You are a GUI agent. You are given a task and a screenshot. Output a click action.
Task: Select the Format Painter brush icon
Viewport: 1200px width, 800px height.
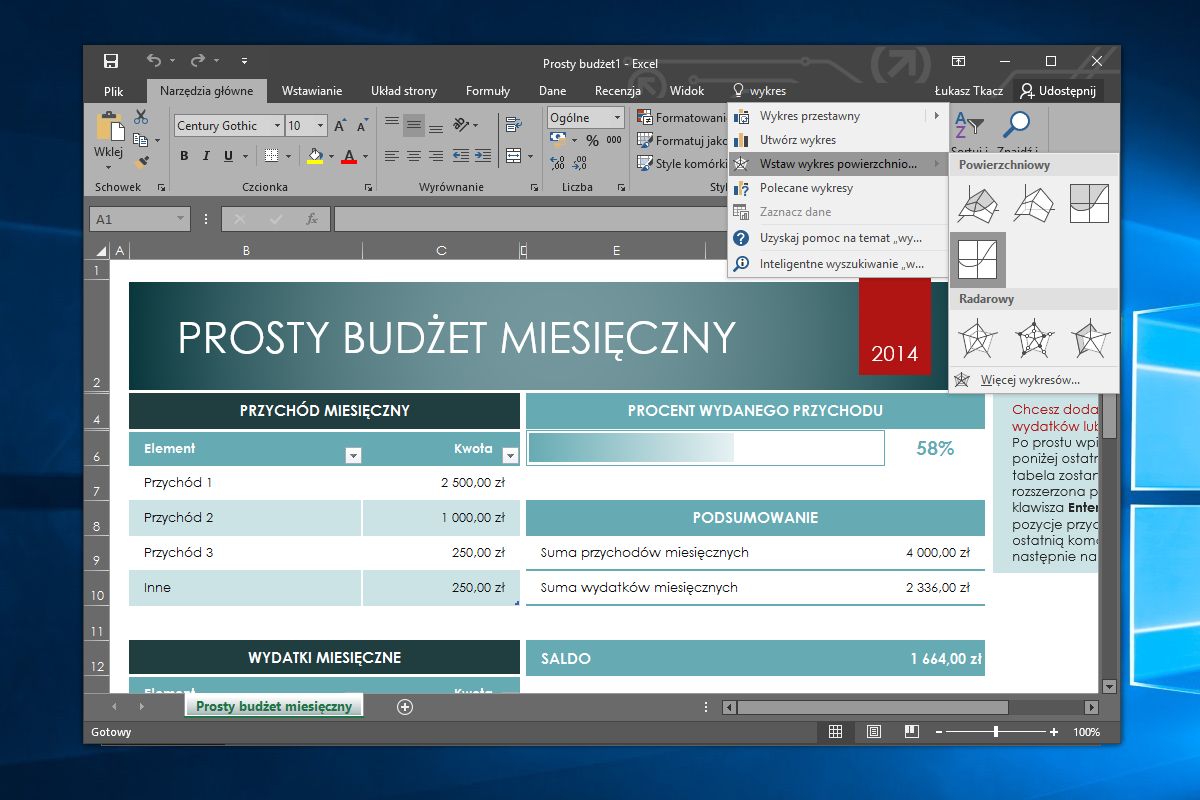click(x=141, y=160)
